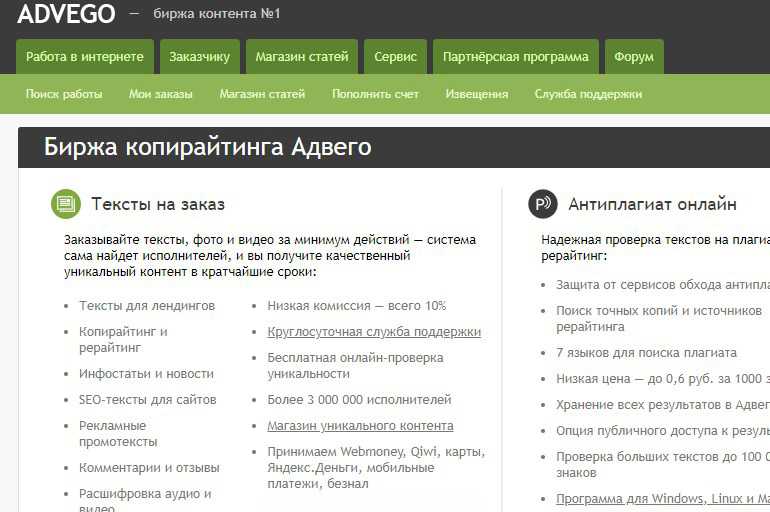The width and height of the screenshot is (770, 512).
Task: Click Хранение всех результатов item
Action: coord(663,404)
